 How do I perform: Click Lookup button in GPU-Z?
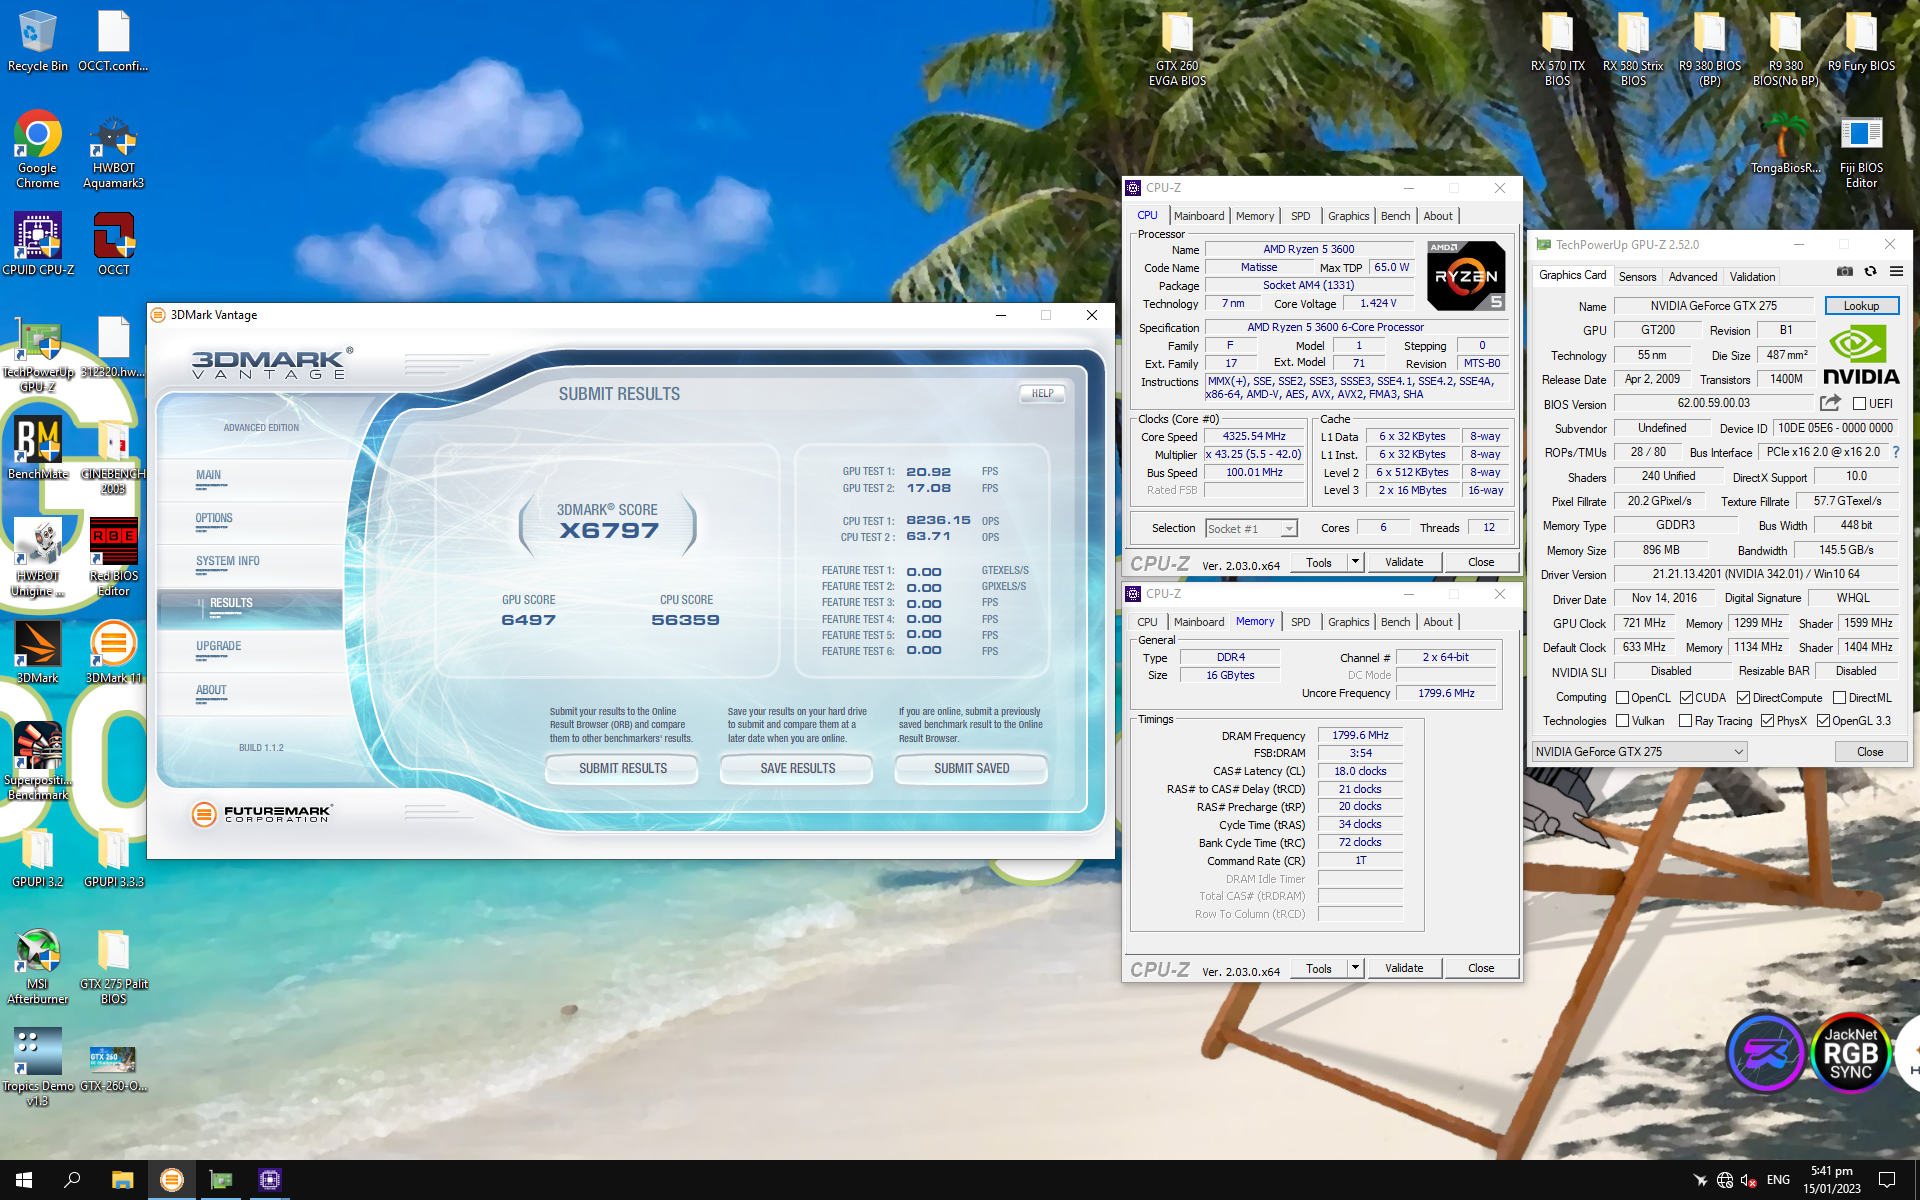pos(1861,306)
